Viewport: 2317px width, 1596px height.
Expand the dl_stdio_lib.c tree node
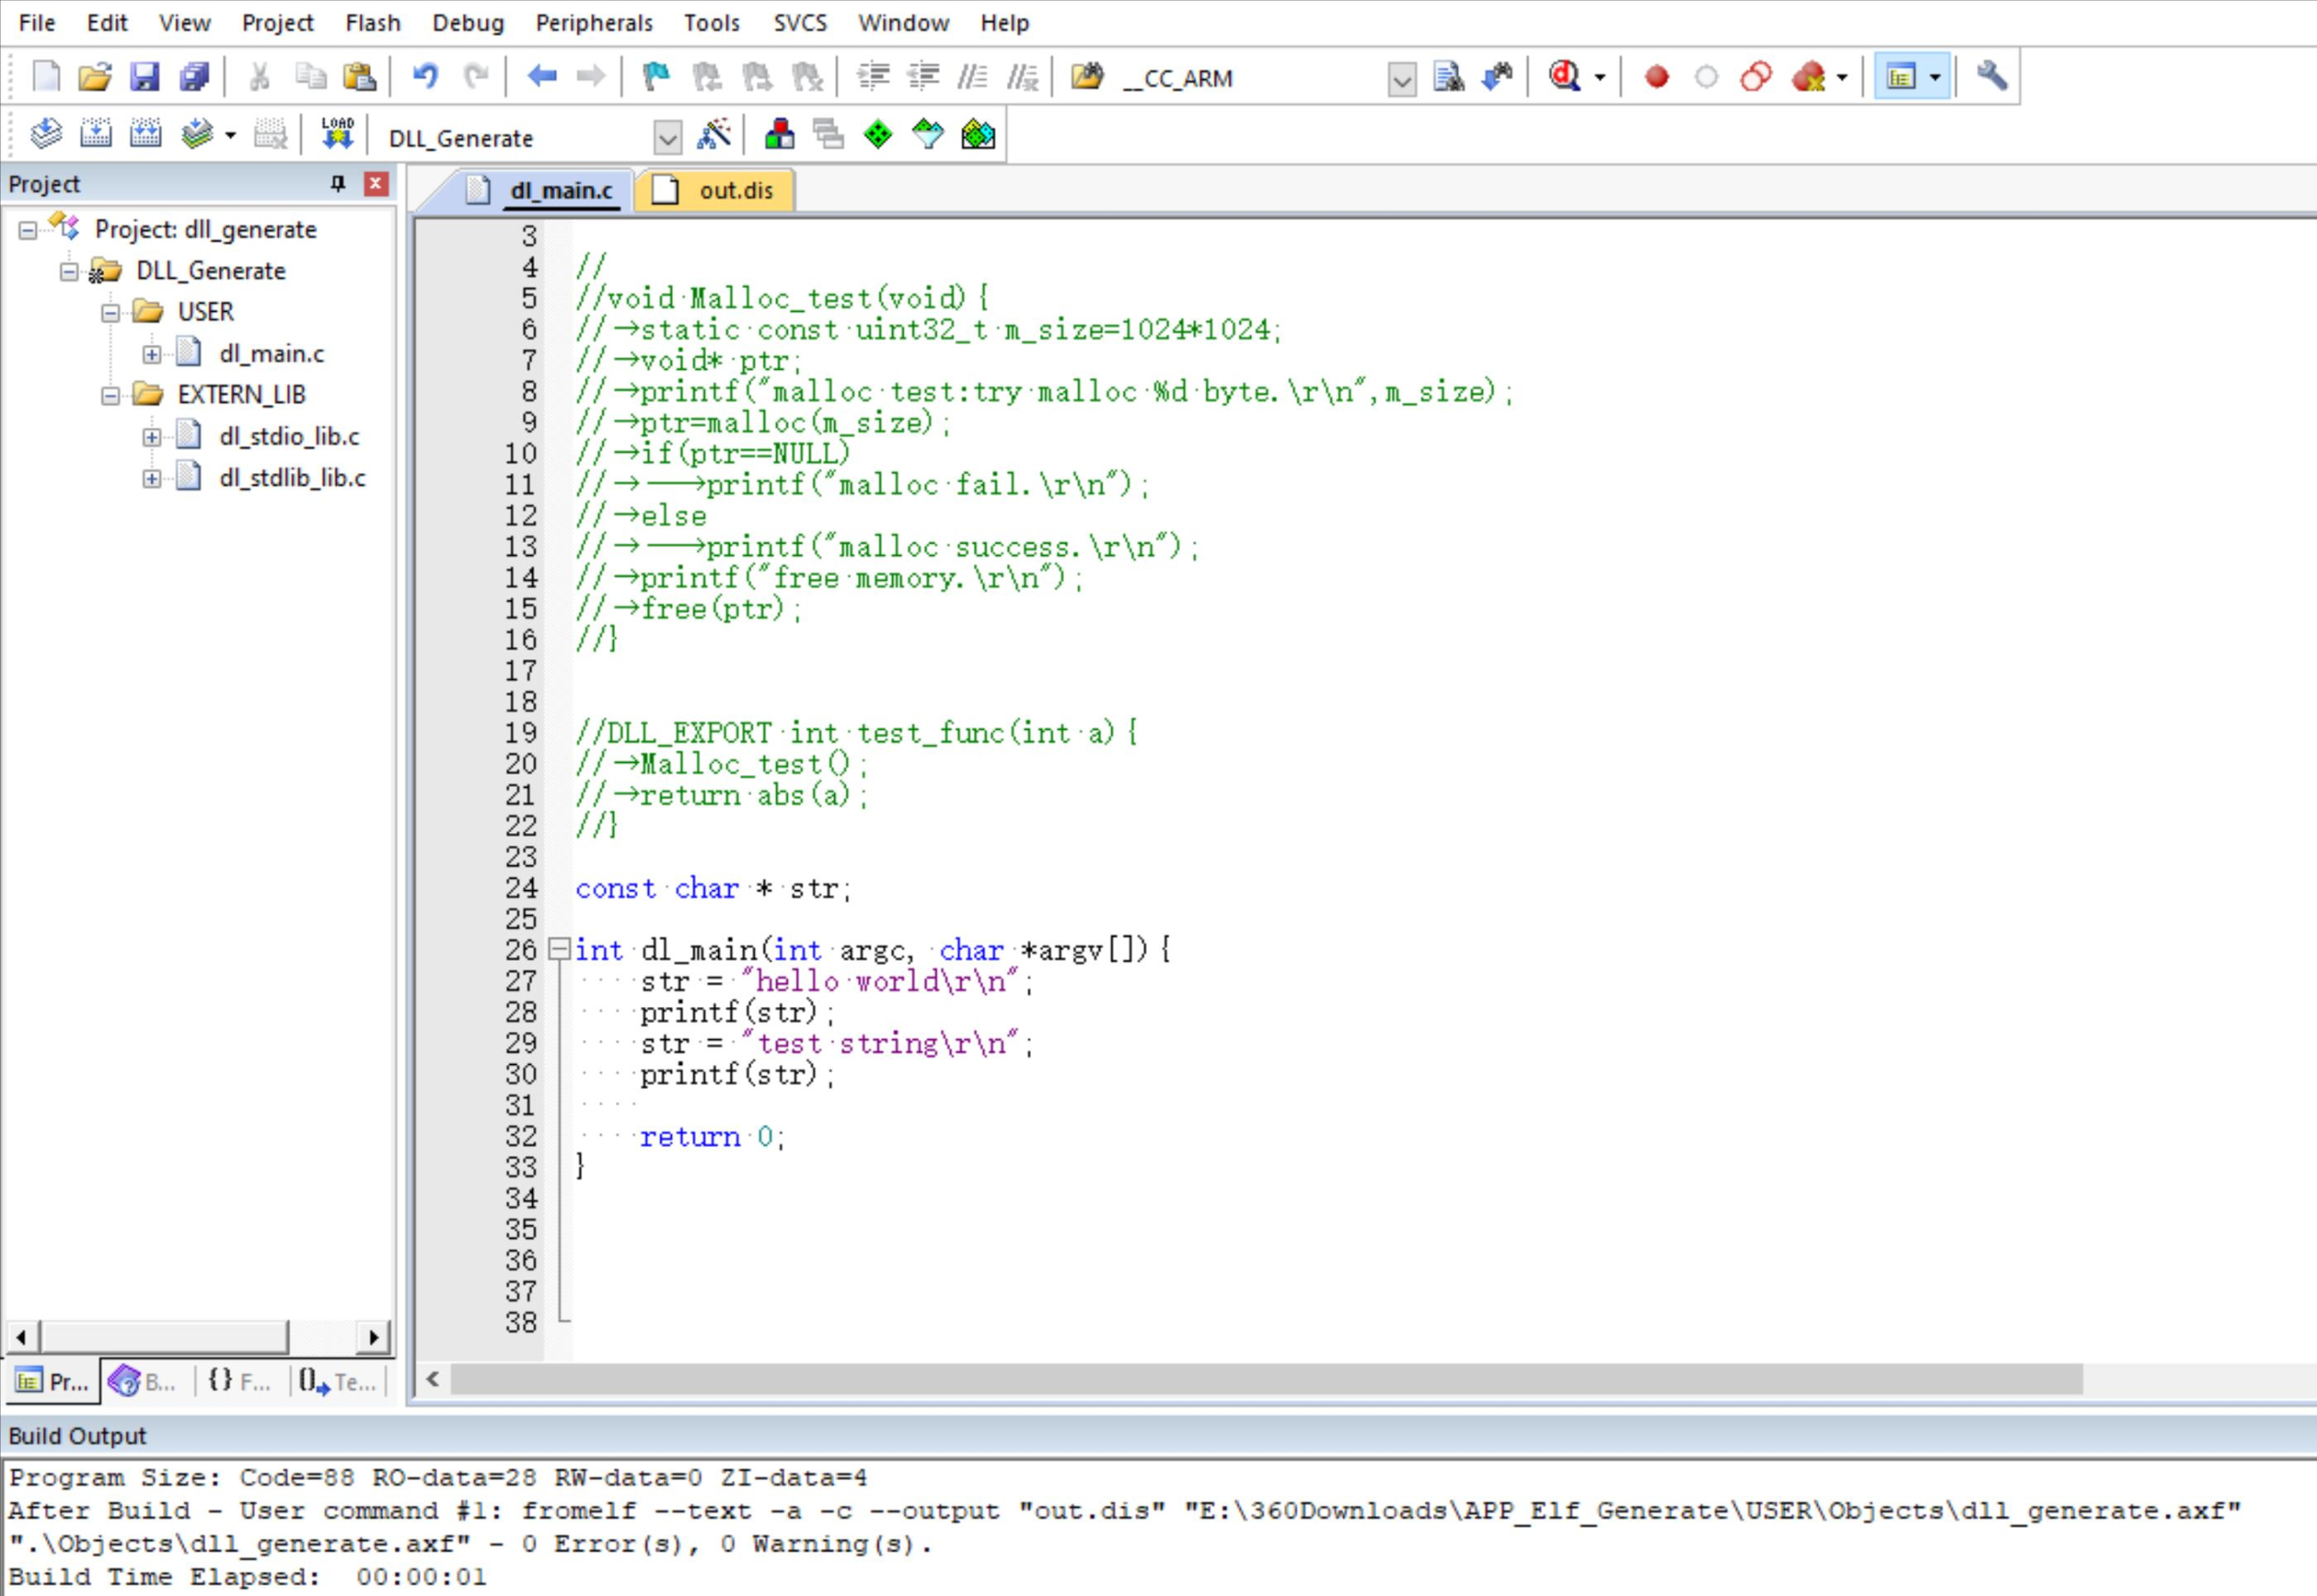tap(151, 437)
